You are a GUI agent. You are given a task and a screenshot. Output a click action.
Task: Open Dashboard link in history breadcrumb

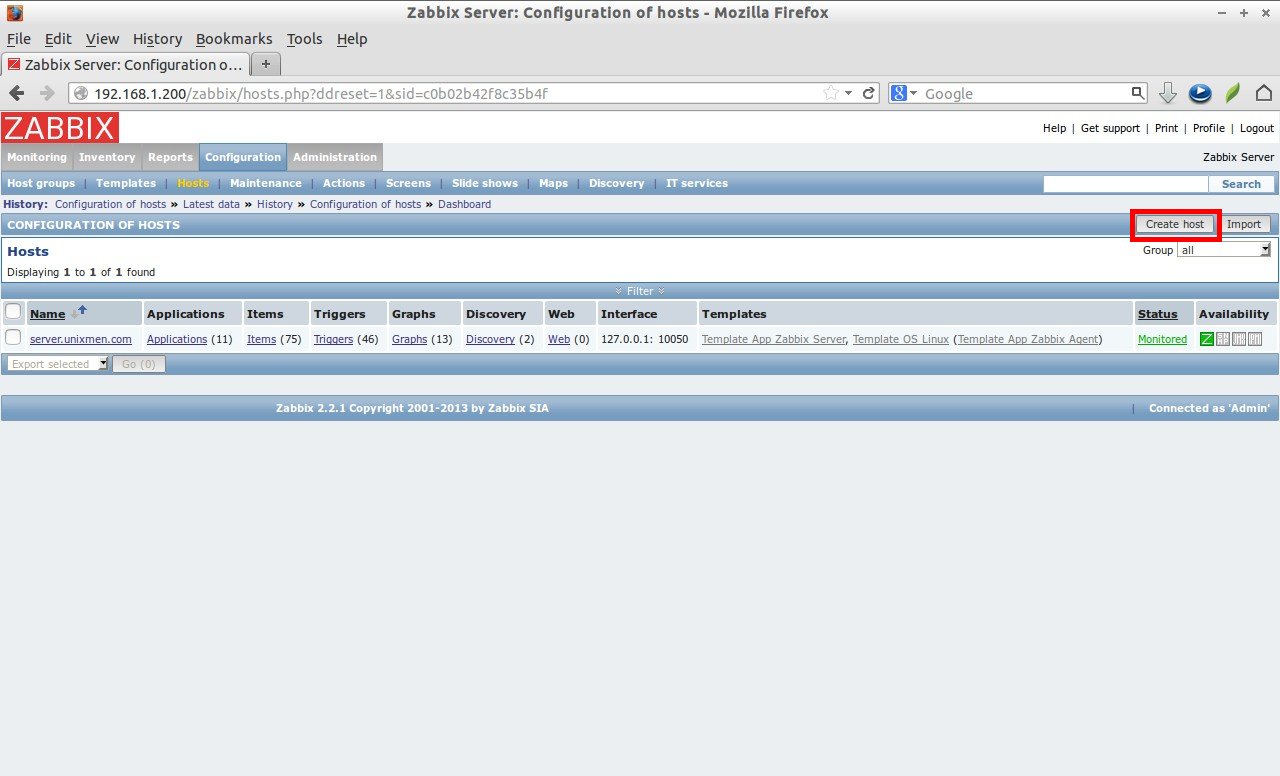(464, 204)
